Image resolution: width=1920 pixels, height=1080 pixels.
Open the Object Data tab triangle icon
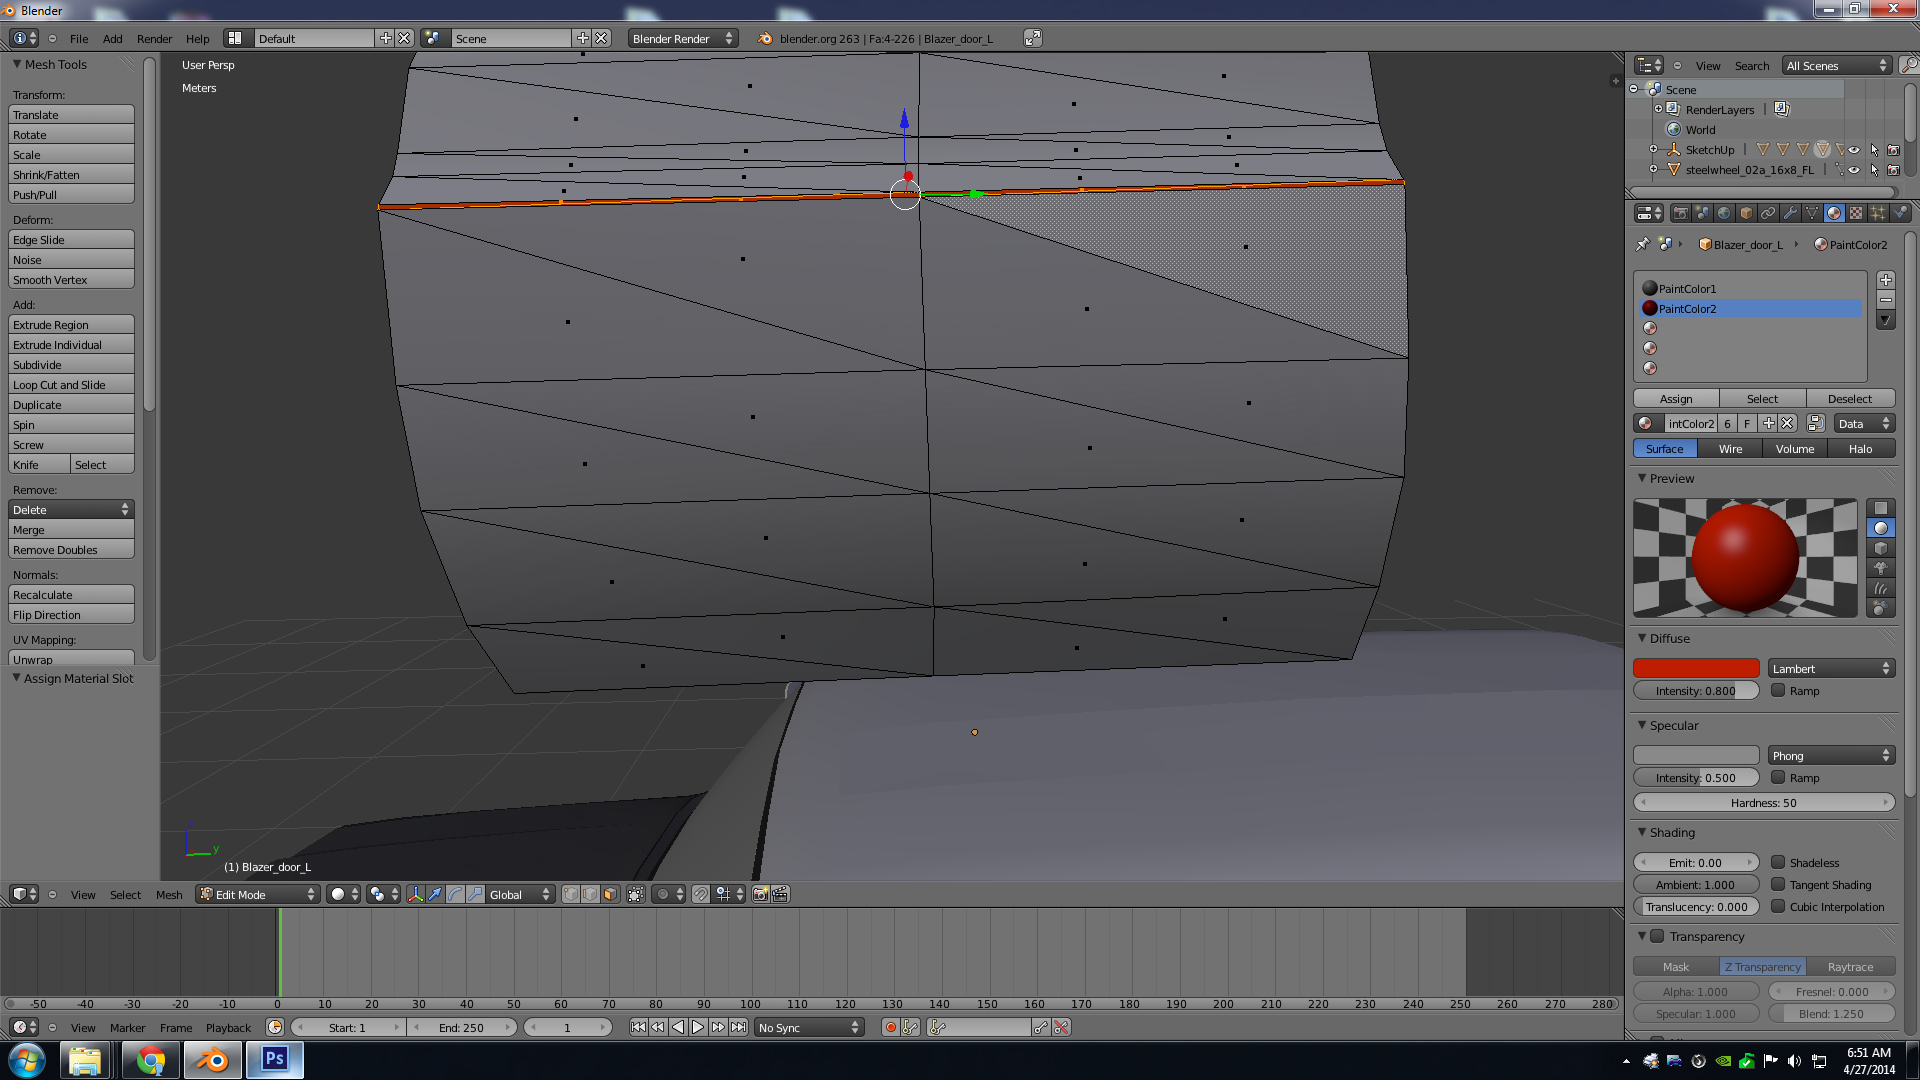click(1812, 213)
